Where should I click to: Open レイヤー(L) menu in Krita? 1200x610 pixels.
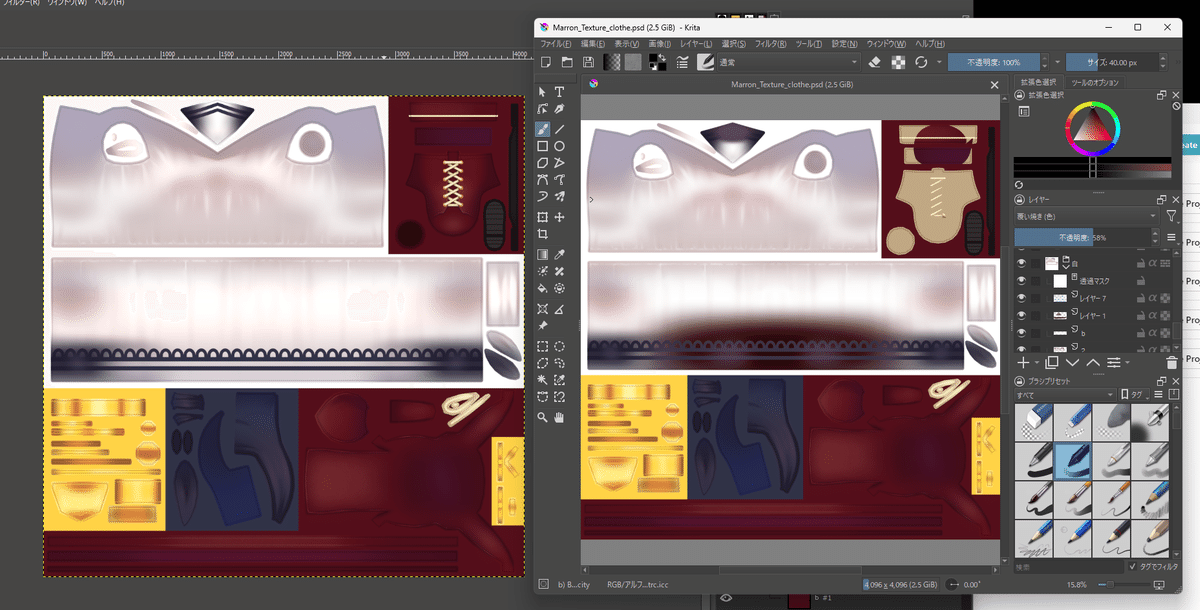click(695, 44)
